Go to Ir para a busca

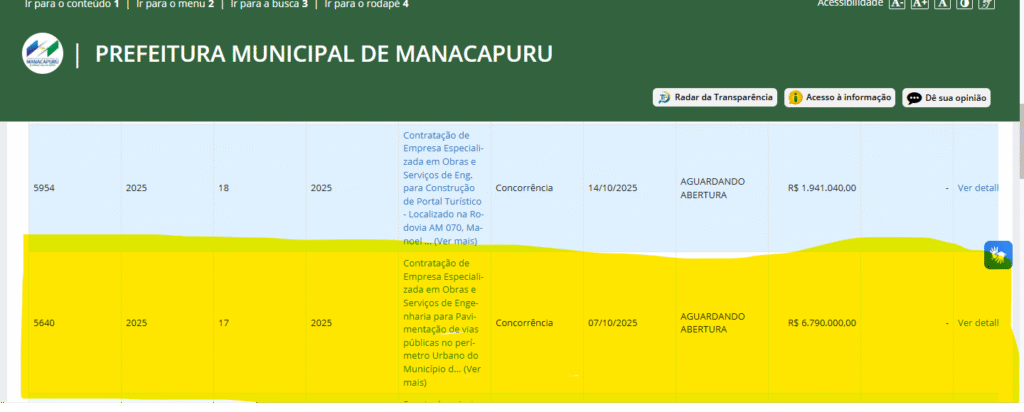pos(268,4)
